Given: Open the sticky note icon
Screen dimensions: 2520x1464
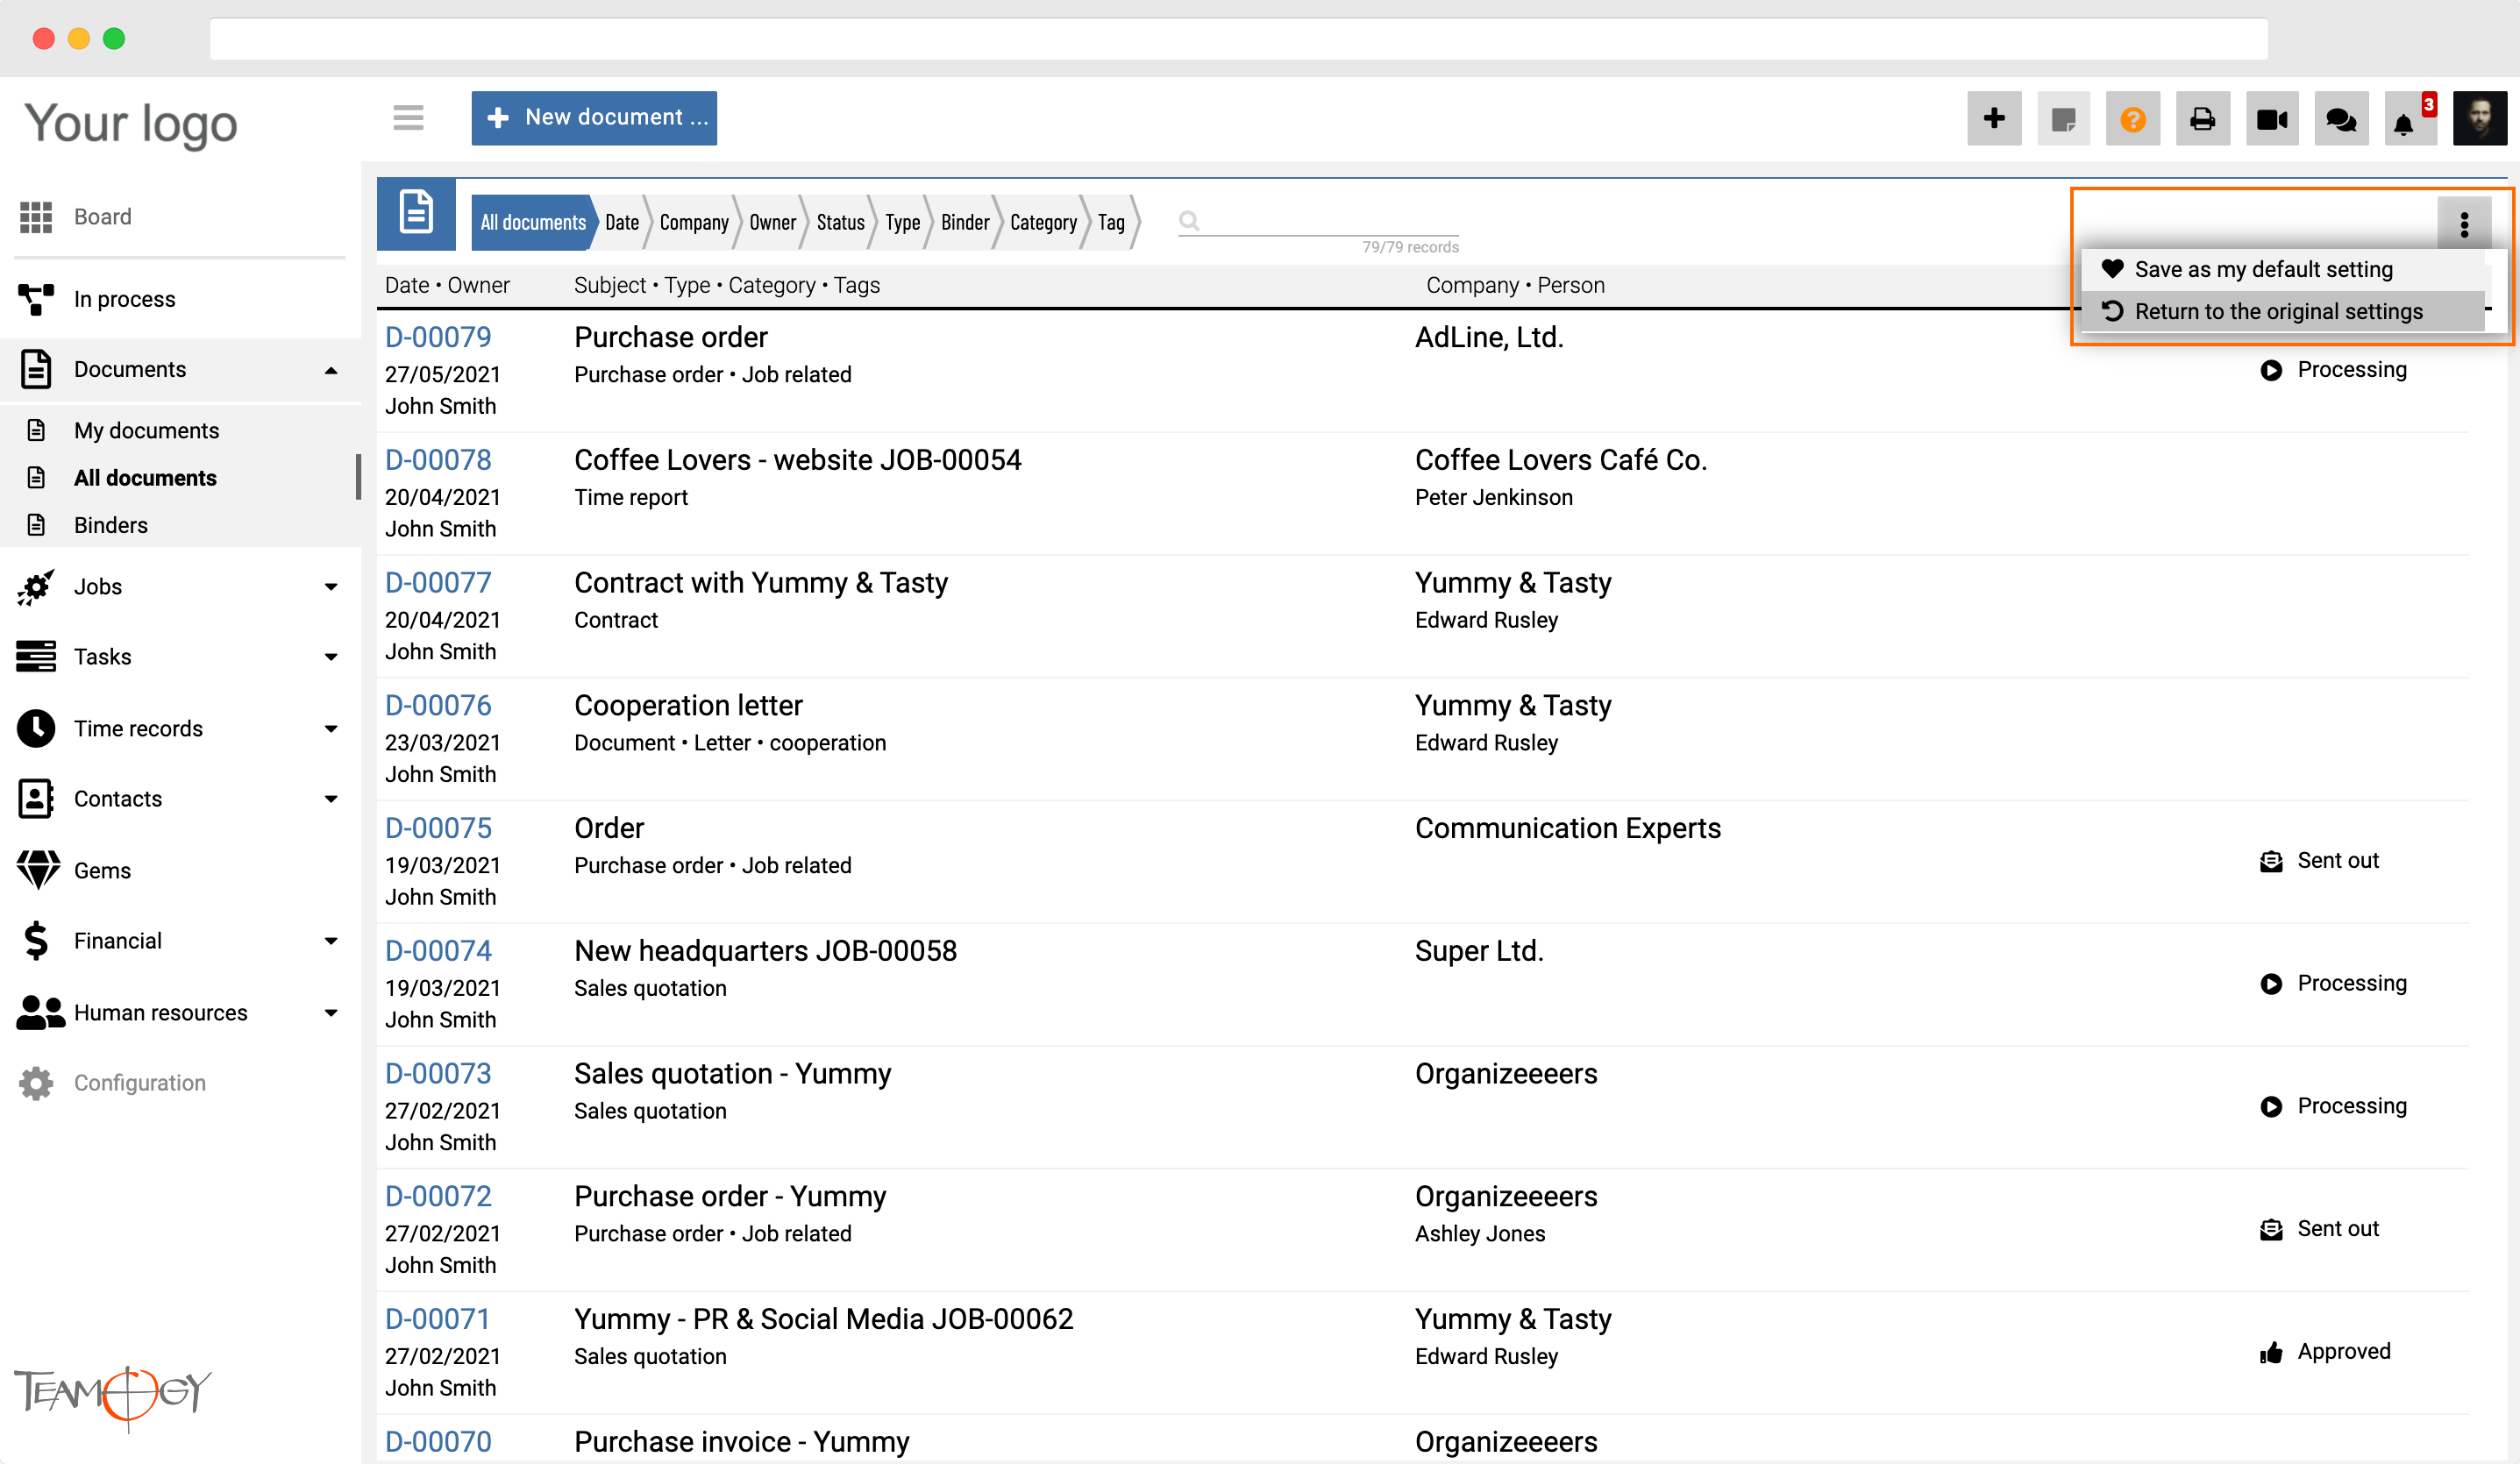Looking at the screenshot, I should click(2063, 119).
